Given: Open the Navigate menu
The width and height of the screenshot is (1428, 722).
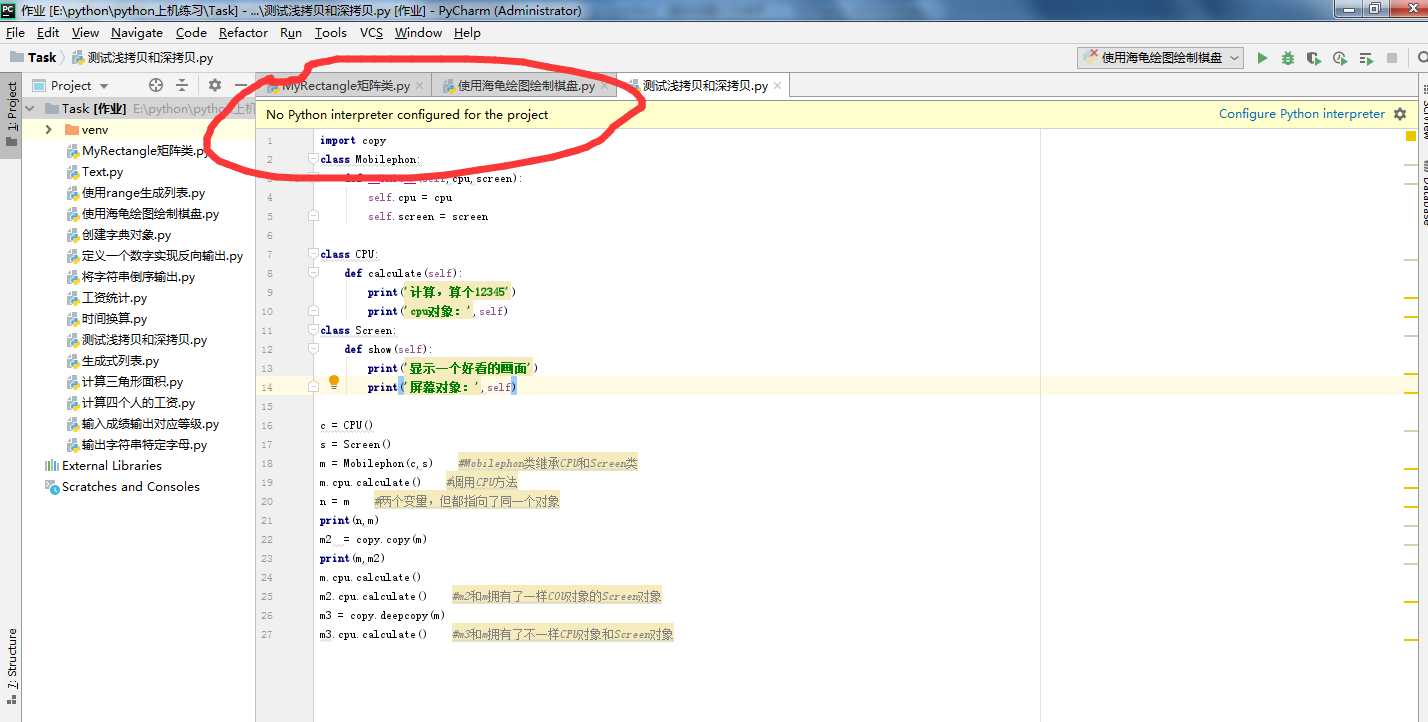Looking at the screenshot, I should [137, 32].
